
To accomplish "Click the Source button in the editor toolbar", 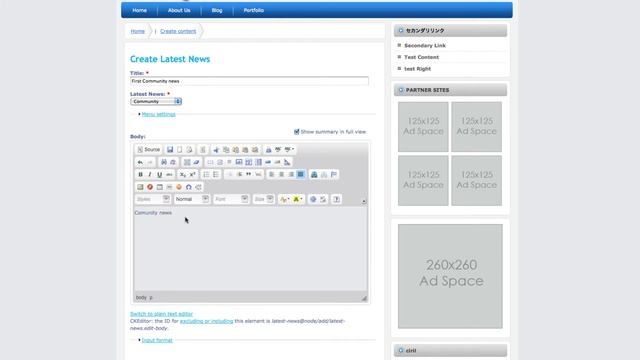I will (149, 150).
